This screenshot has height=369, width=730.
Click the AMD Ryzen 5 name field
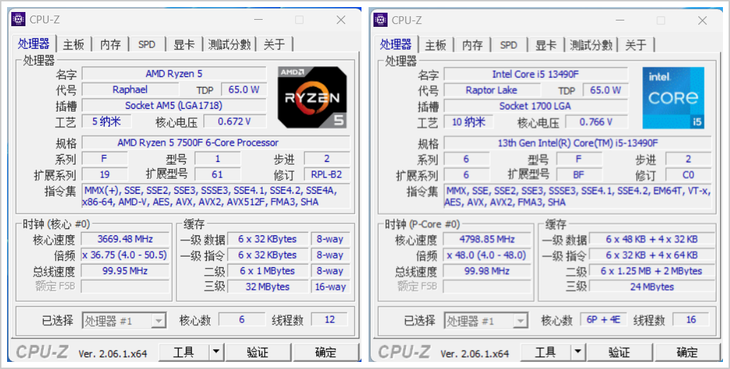pos(174,74)
